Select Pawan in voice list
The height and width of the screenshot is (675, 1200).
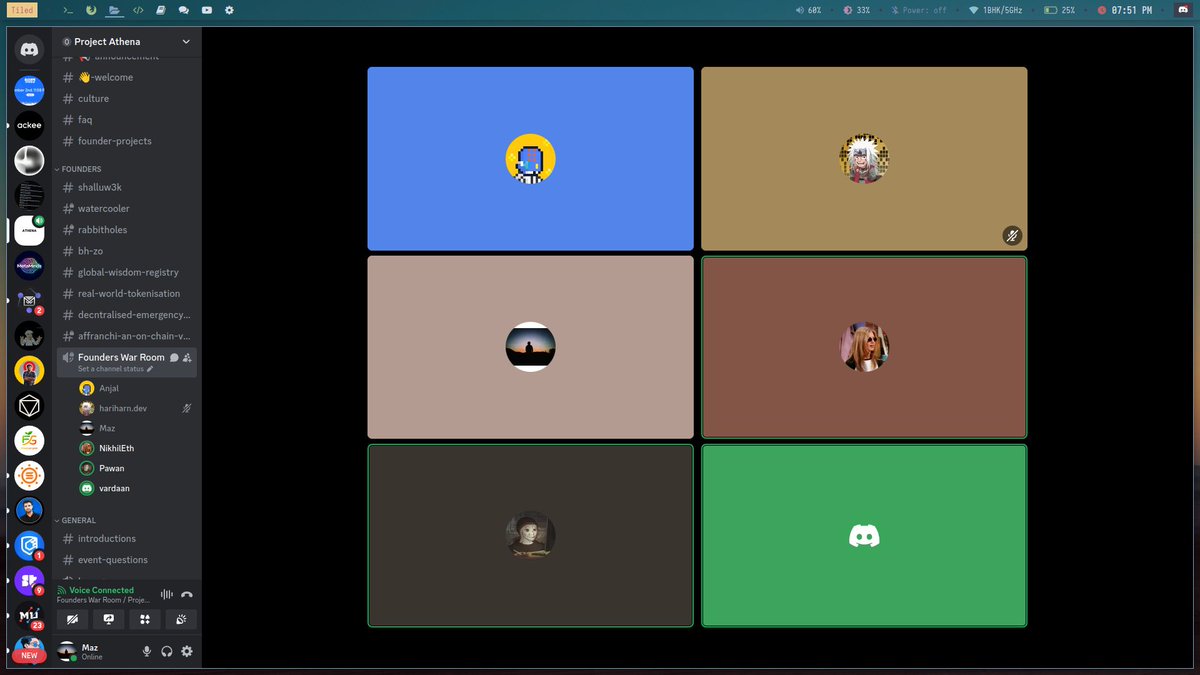[135, 468]
